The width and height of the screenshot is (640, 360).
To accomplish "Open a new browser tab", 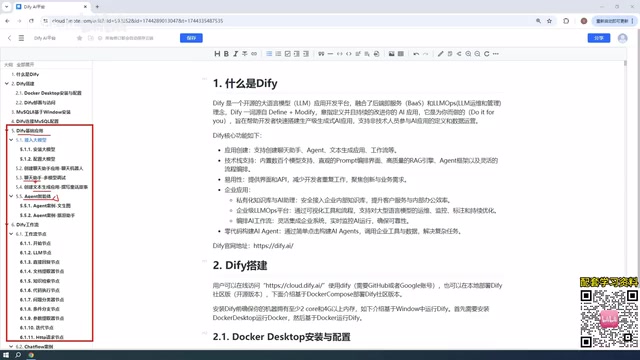I will (97, 7).
